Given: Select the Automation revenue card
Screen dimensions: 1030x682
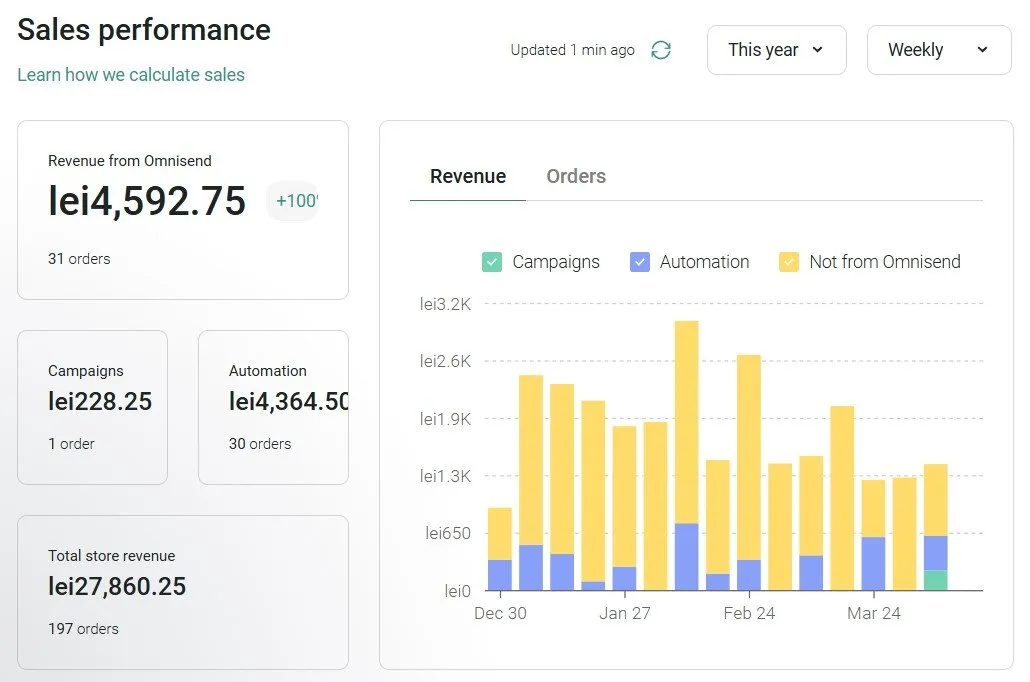Looking at the screenshot, I should [x=273, y=407].
